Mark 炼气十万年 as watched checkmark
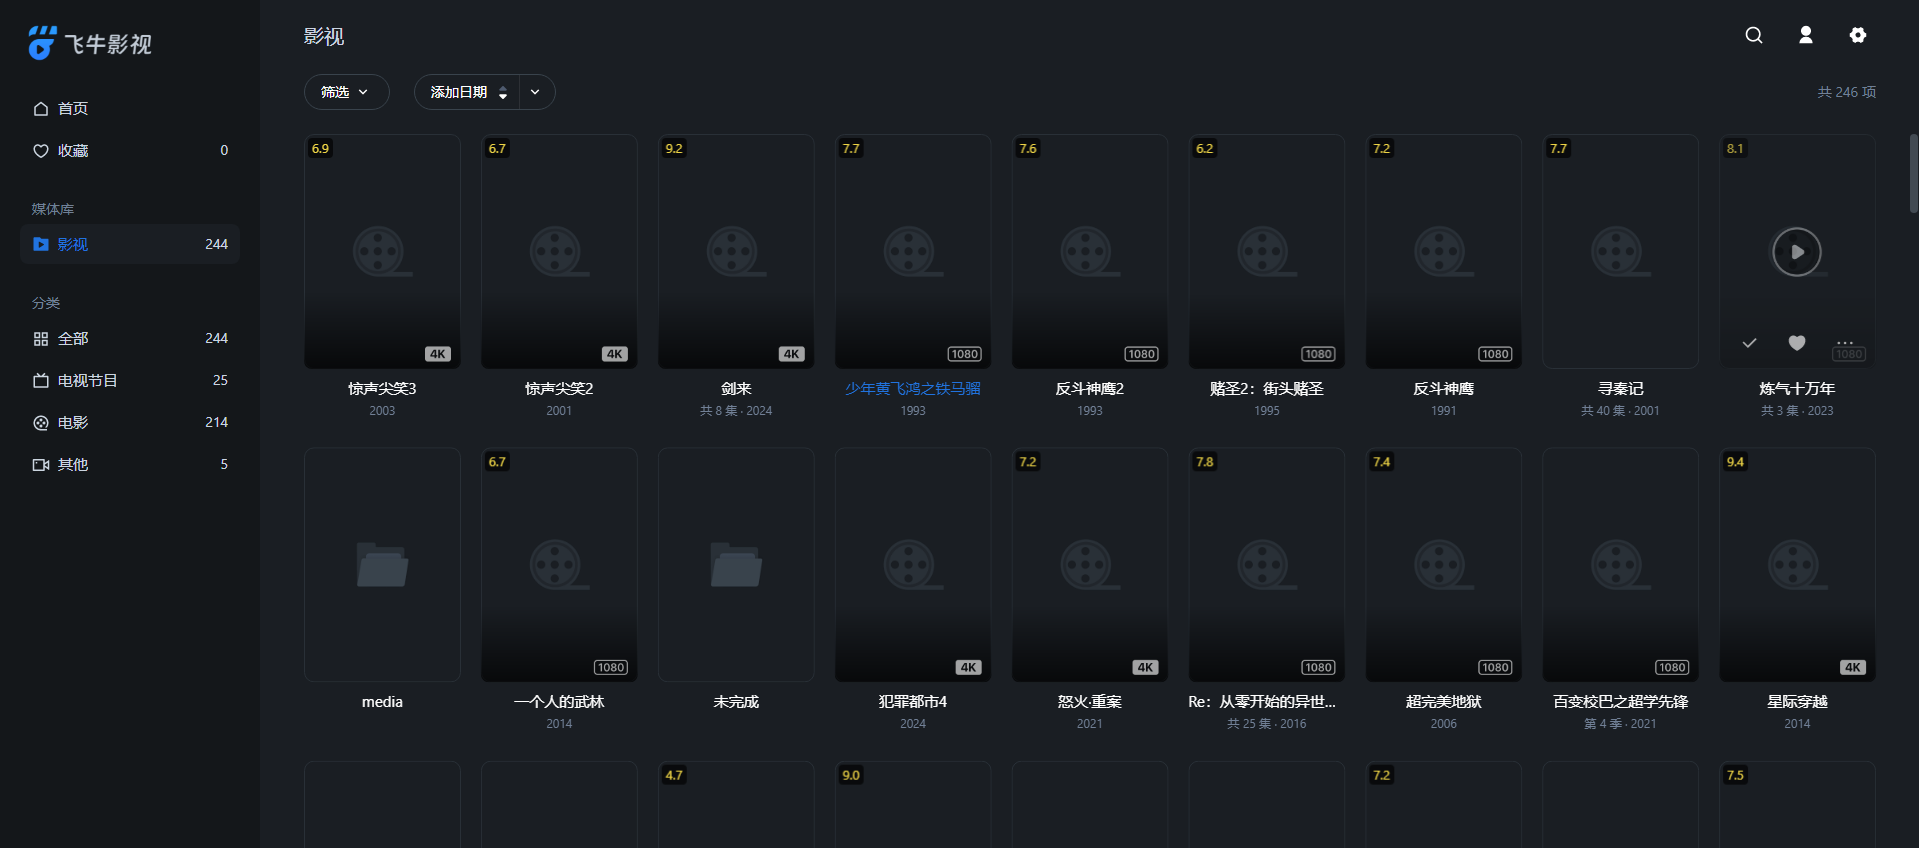Viewport: 1919px width, 848px height. point(1749,343)
